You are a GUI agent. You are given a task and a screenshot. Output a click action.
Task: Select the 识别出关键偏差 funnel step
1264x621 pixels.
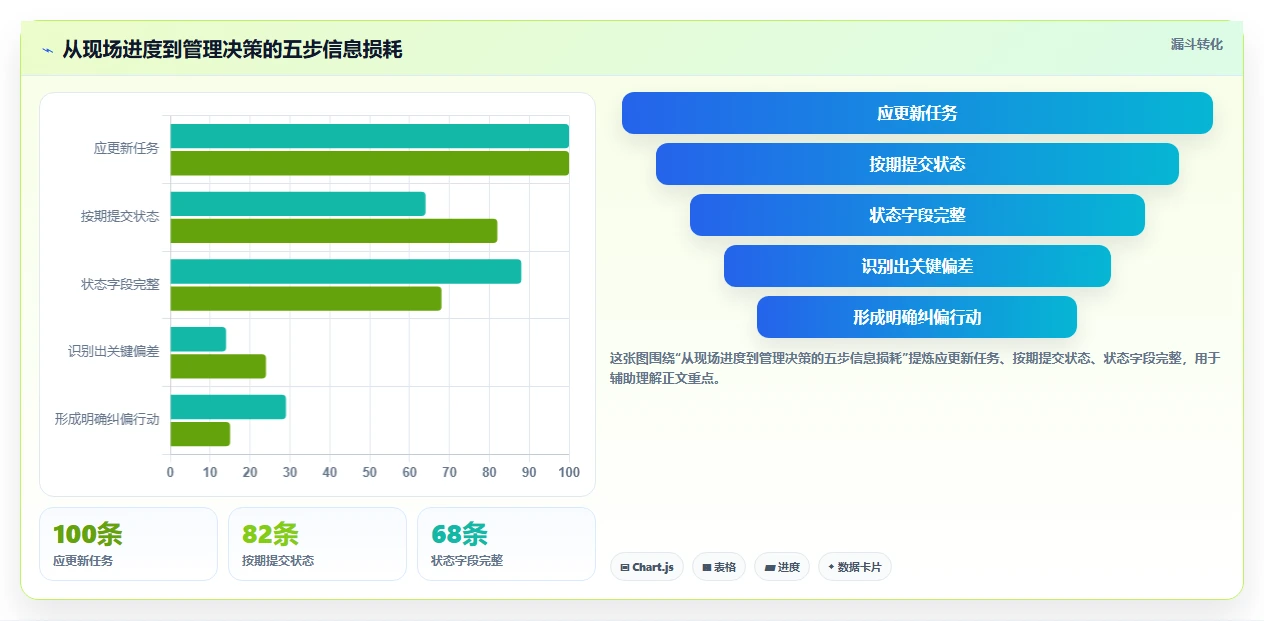(917, 266)
